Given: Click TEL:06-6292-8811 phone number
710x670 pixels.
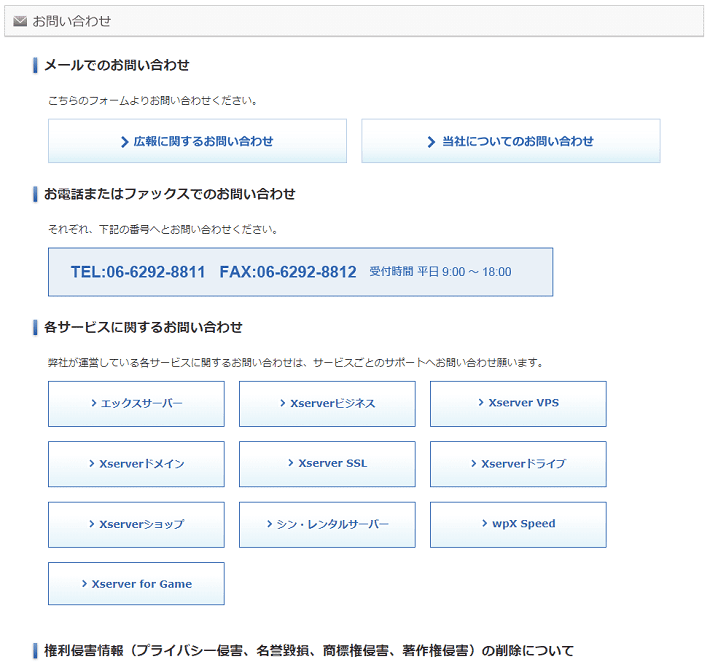Looking at the screenshot, I should pos(138,272).
